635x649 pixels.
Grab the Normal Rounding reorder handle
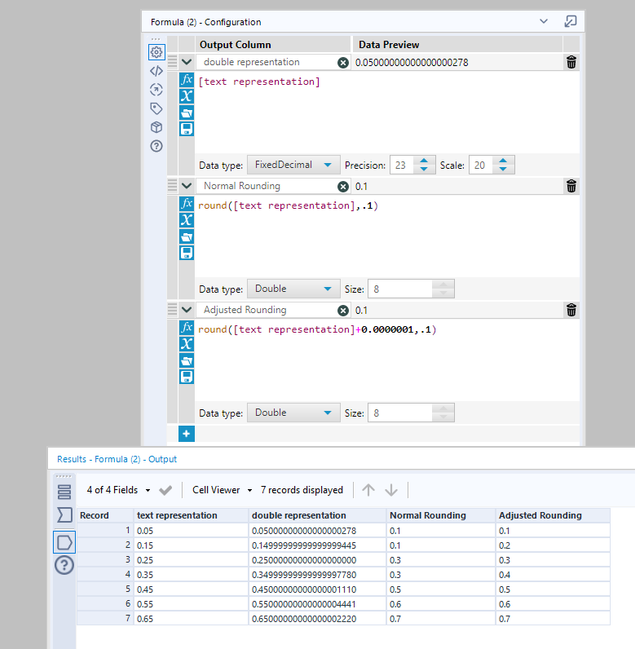point(172,185)
